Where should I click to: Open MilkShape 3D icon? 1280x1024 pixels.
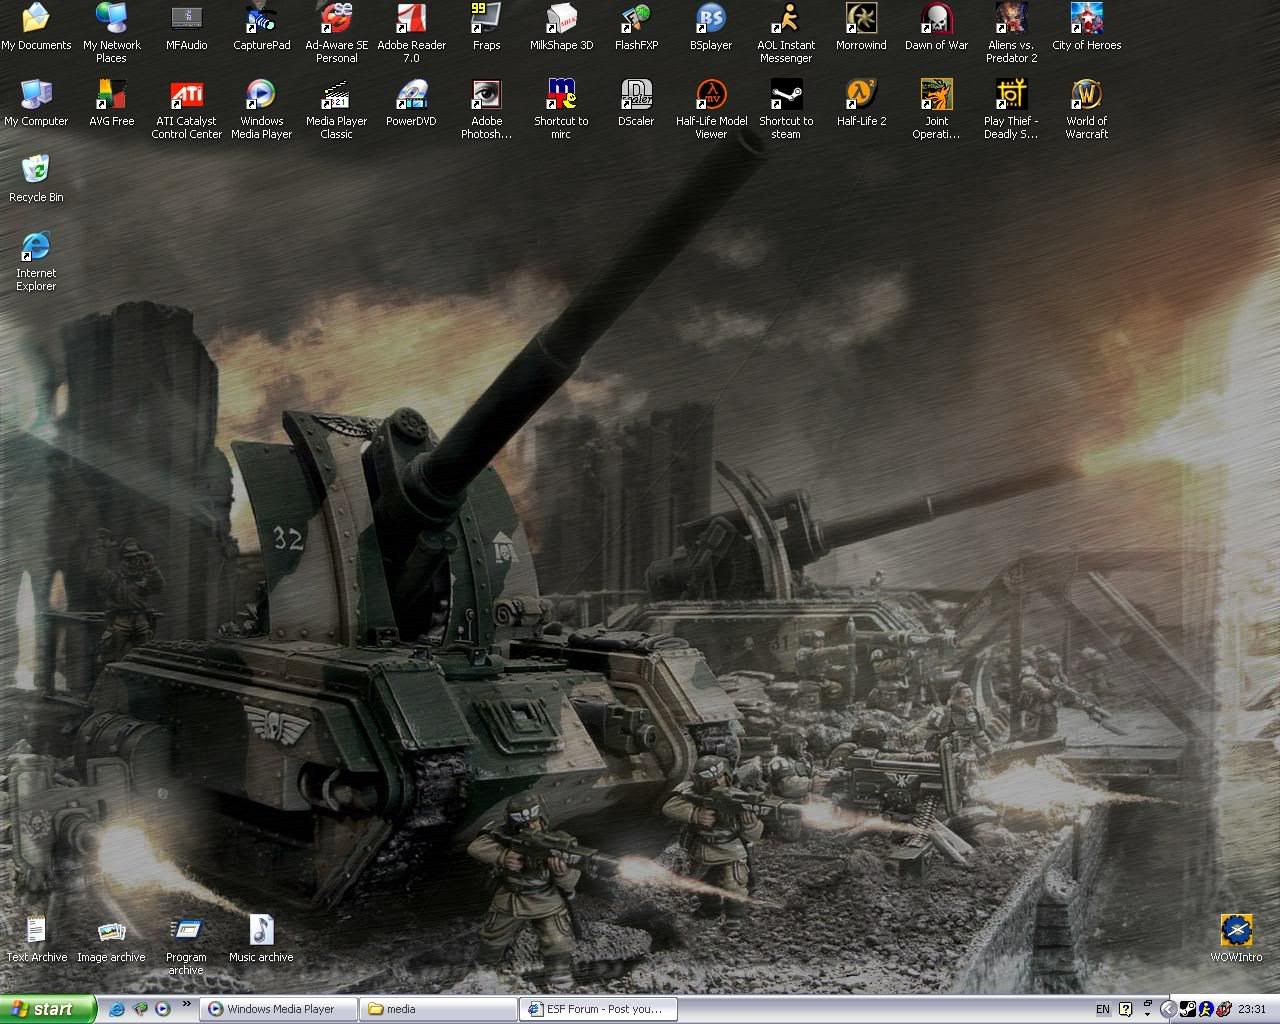561,27
